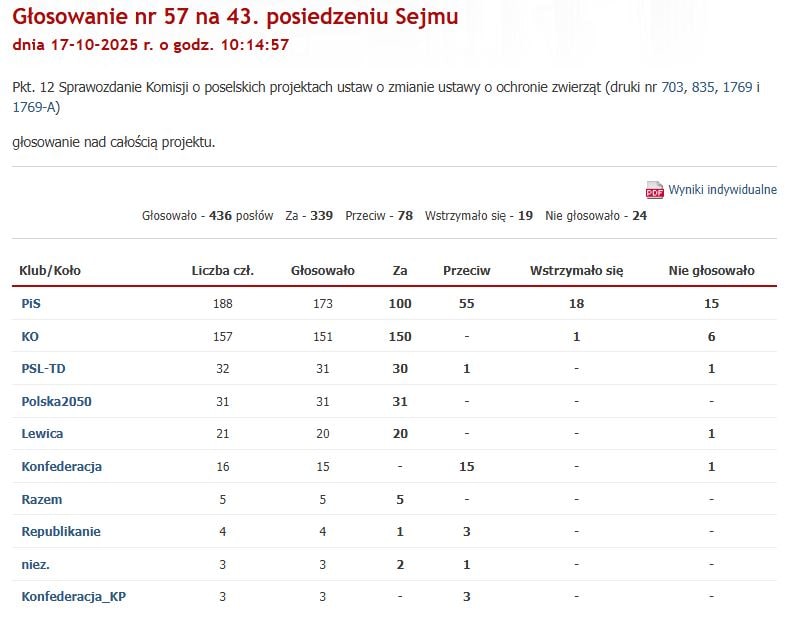Open the Wyniki indywidualne link
Image resolution: width=785 pixels, height=626 pixels.
(x=722, y=190)
